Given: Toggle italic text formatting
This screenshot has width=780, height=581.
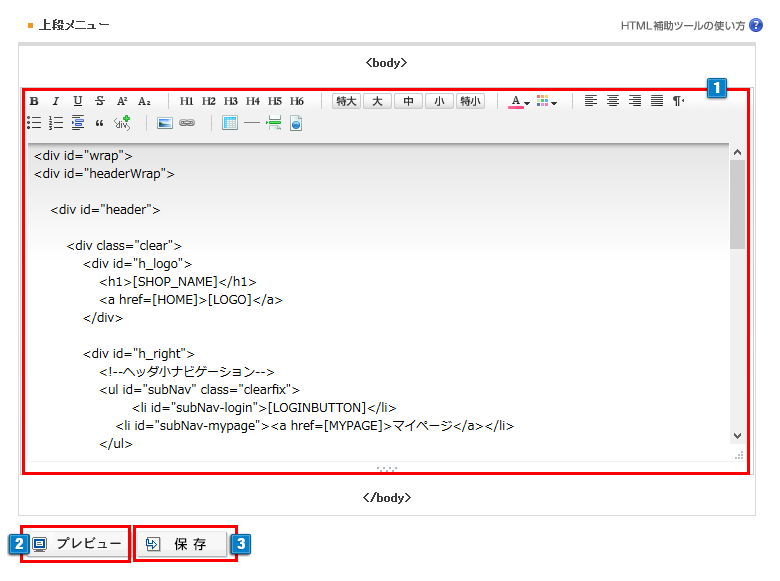Looking at the screenshot, I should point(56,101).
